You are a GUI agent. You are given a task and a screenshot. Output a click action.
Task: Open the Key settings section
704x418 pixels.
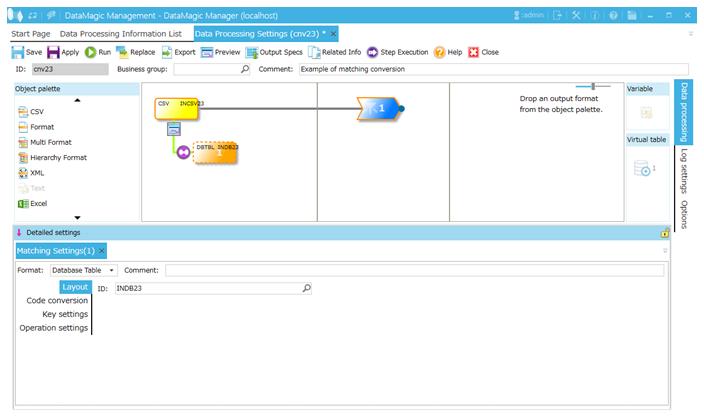click(x=65, y=314)
